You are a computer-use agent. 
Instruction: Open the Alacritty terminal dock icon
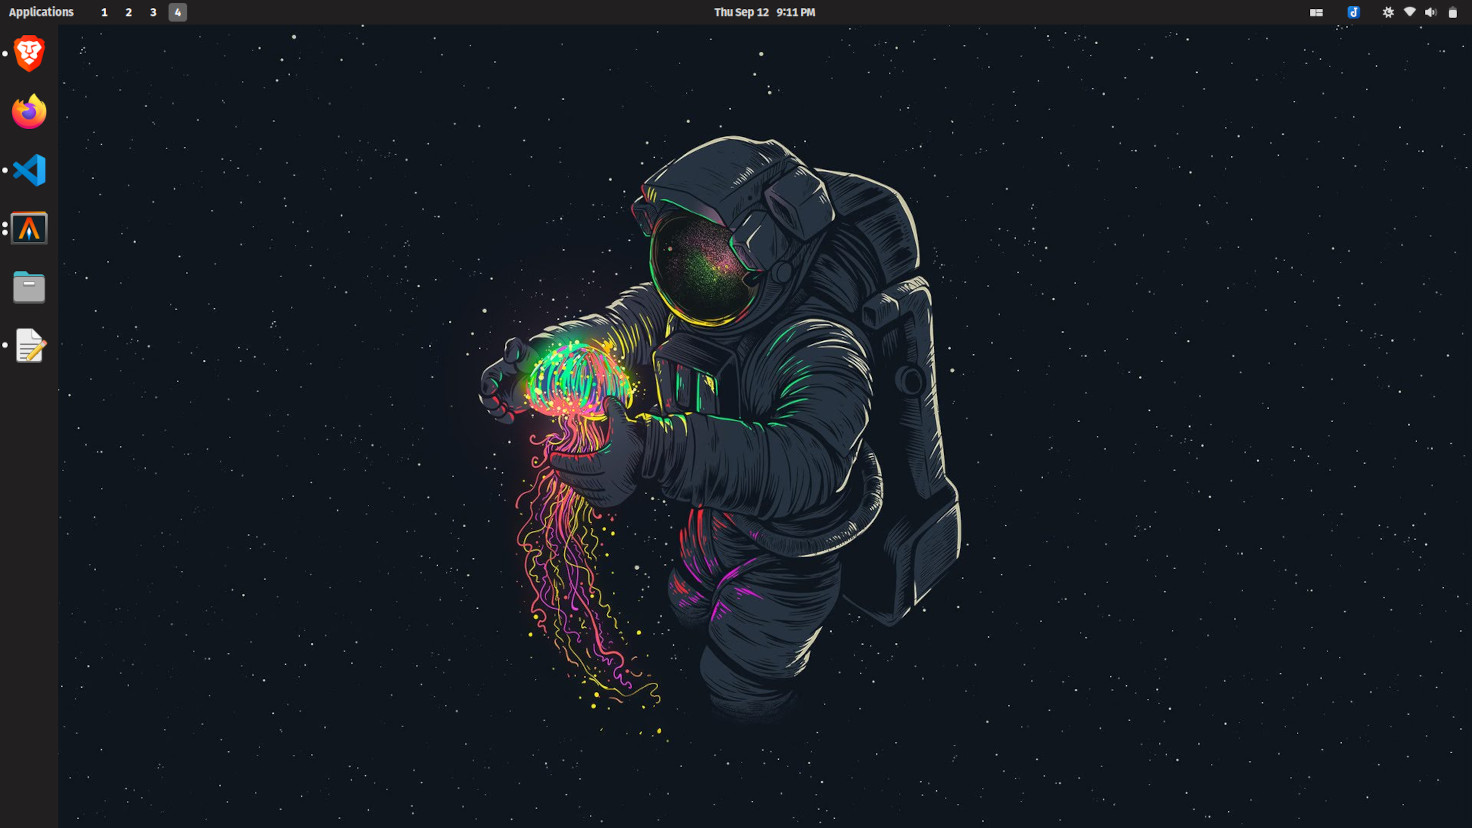29,228
